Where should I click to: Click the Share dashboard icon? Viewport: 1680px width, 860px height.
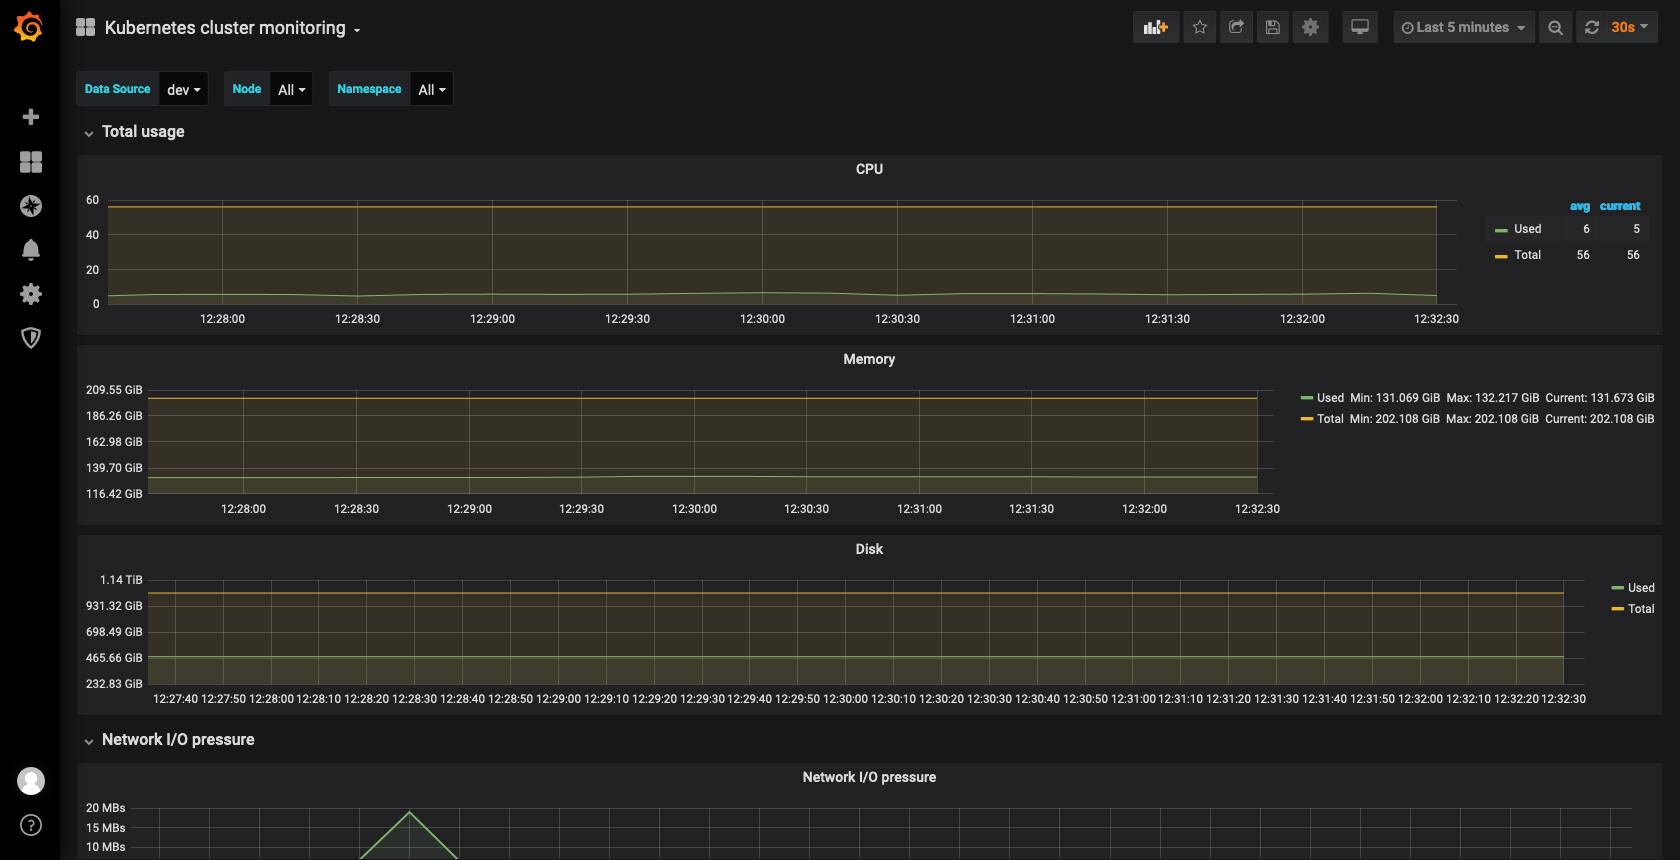(x=1236, y=28)
